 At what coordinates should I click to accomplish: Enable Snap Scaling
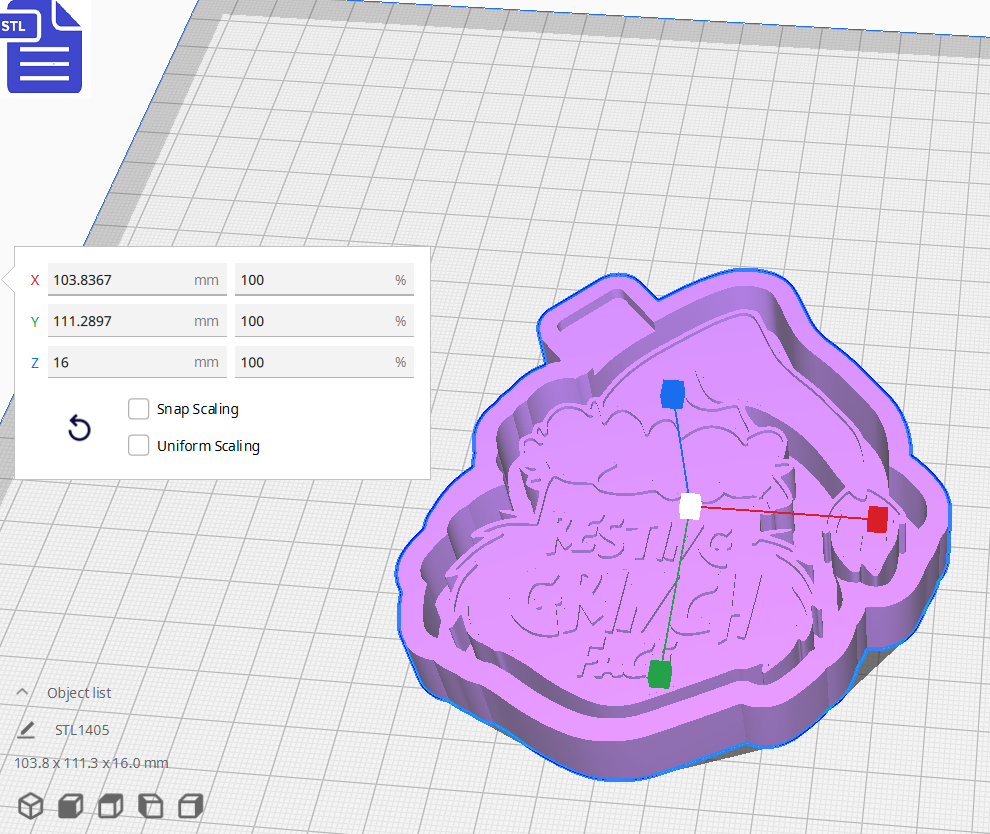tap(138, 408)
